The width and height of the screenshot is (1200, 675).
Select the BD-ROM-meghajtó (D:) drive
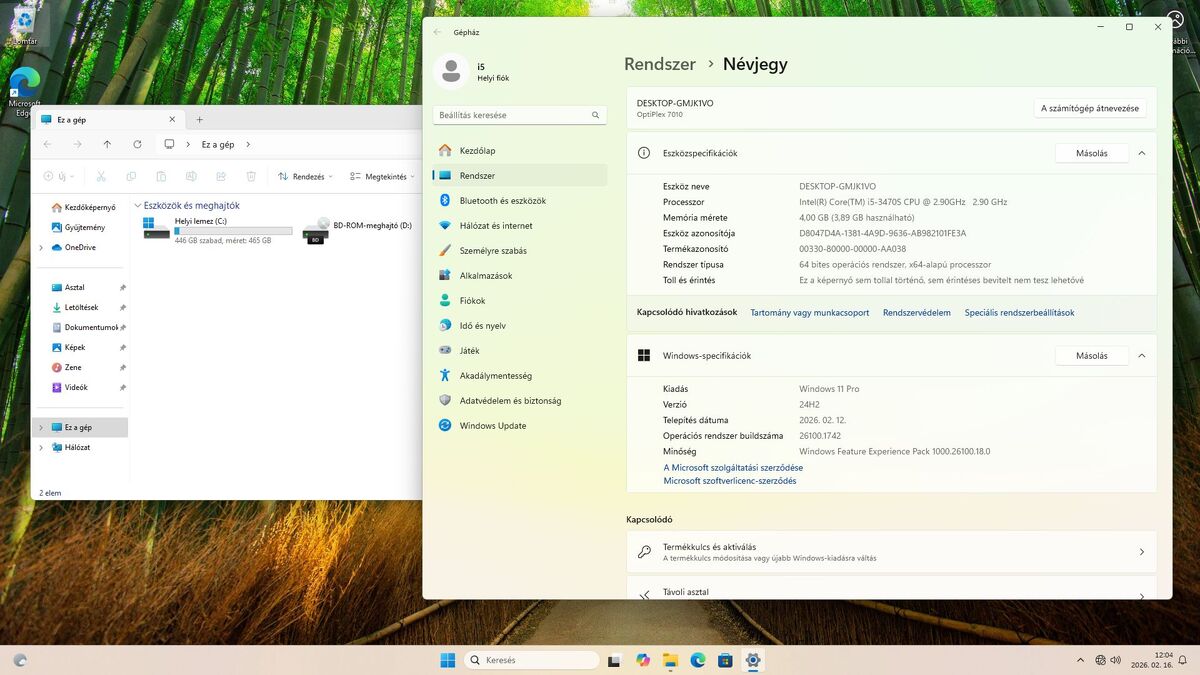(357, 231)
